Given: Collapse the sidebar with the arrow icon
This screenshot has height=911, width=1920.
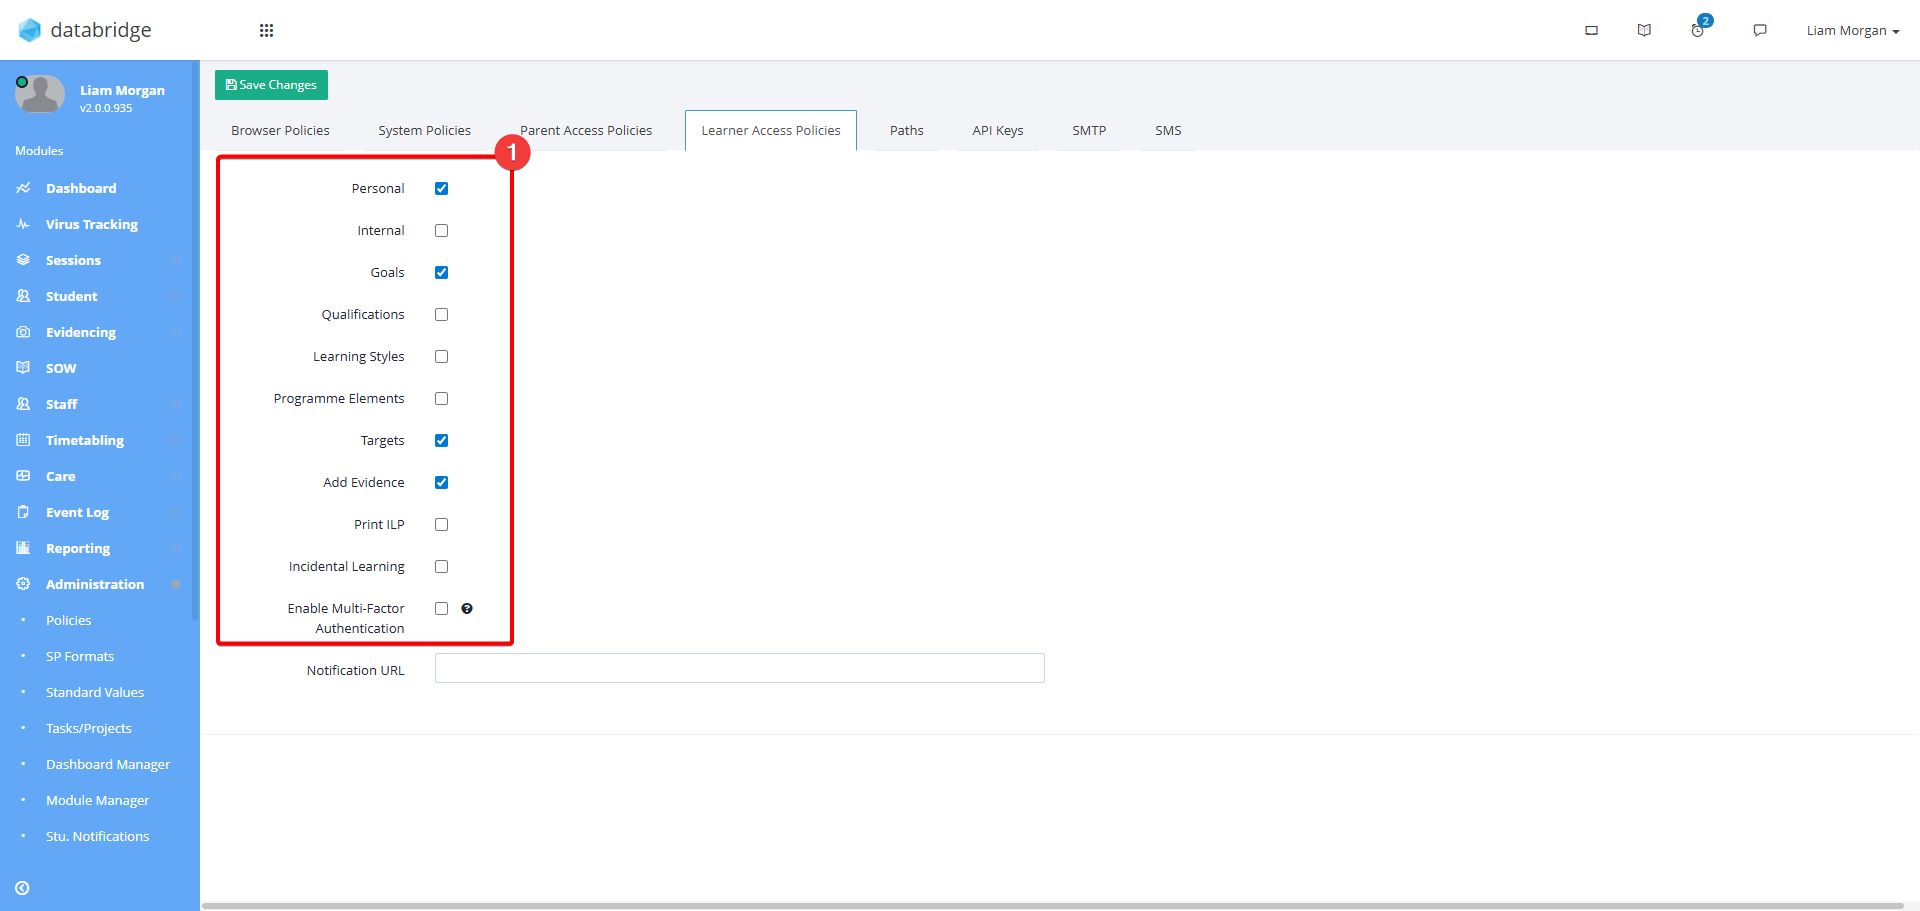Looking at the screenshot, I should [x=22, y=888].
